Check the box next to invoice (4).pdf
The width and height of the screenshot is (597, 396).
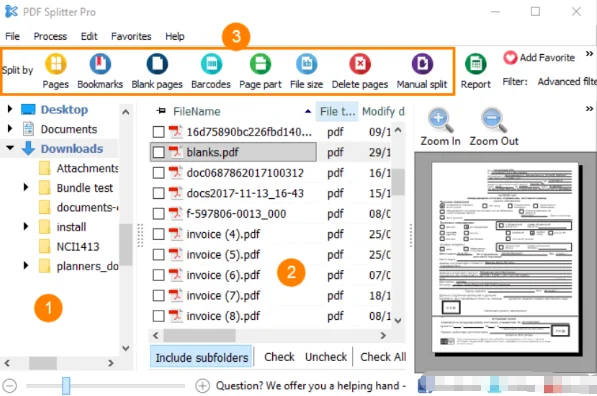pyautogui.click(x=158, y=234)
